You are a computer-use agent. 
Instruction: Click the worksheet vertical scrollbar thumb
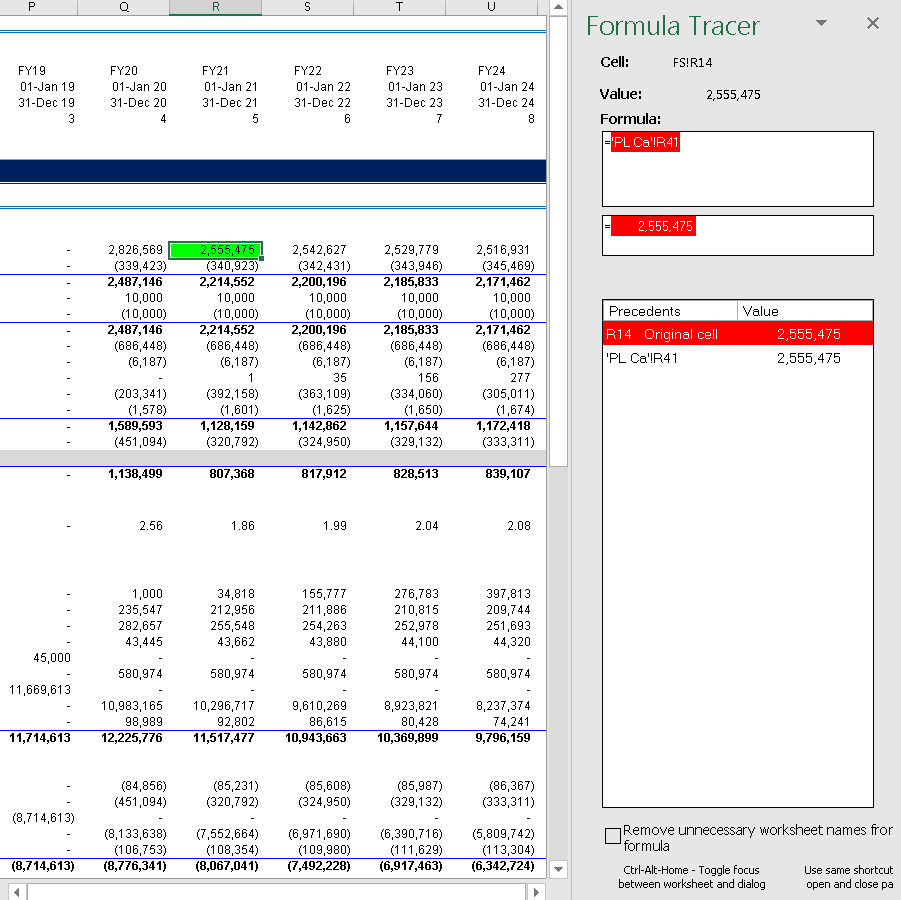tap(557, 240)
